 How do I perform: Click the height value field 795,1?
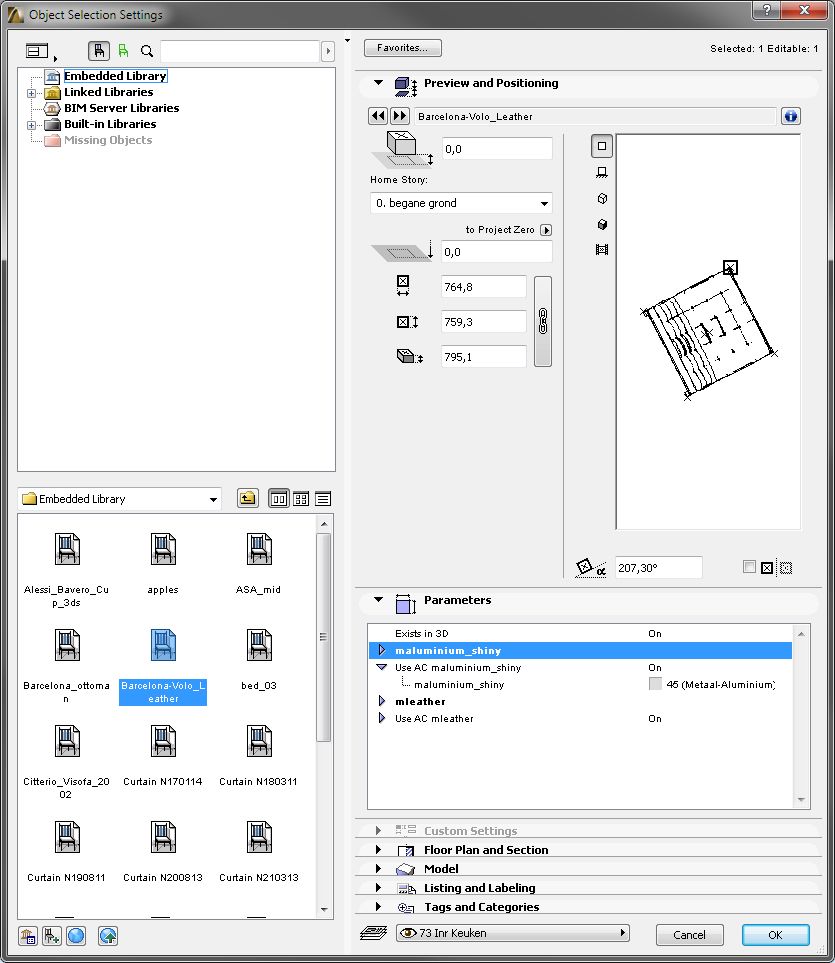point(484,357)
